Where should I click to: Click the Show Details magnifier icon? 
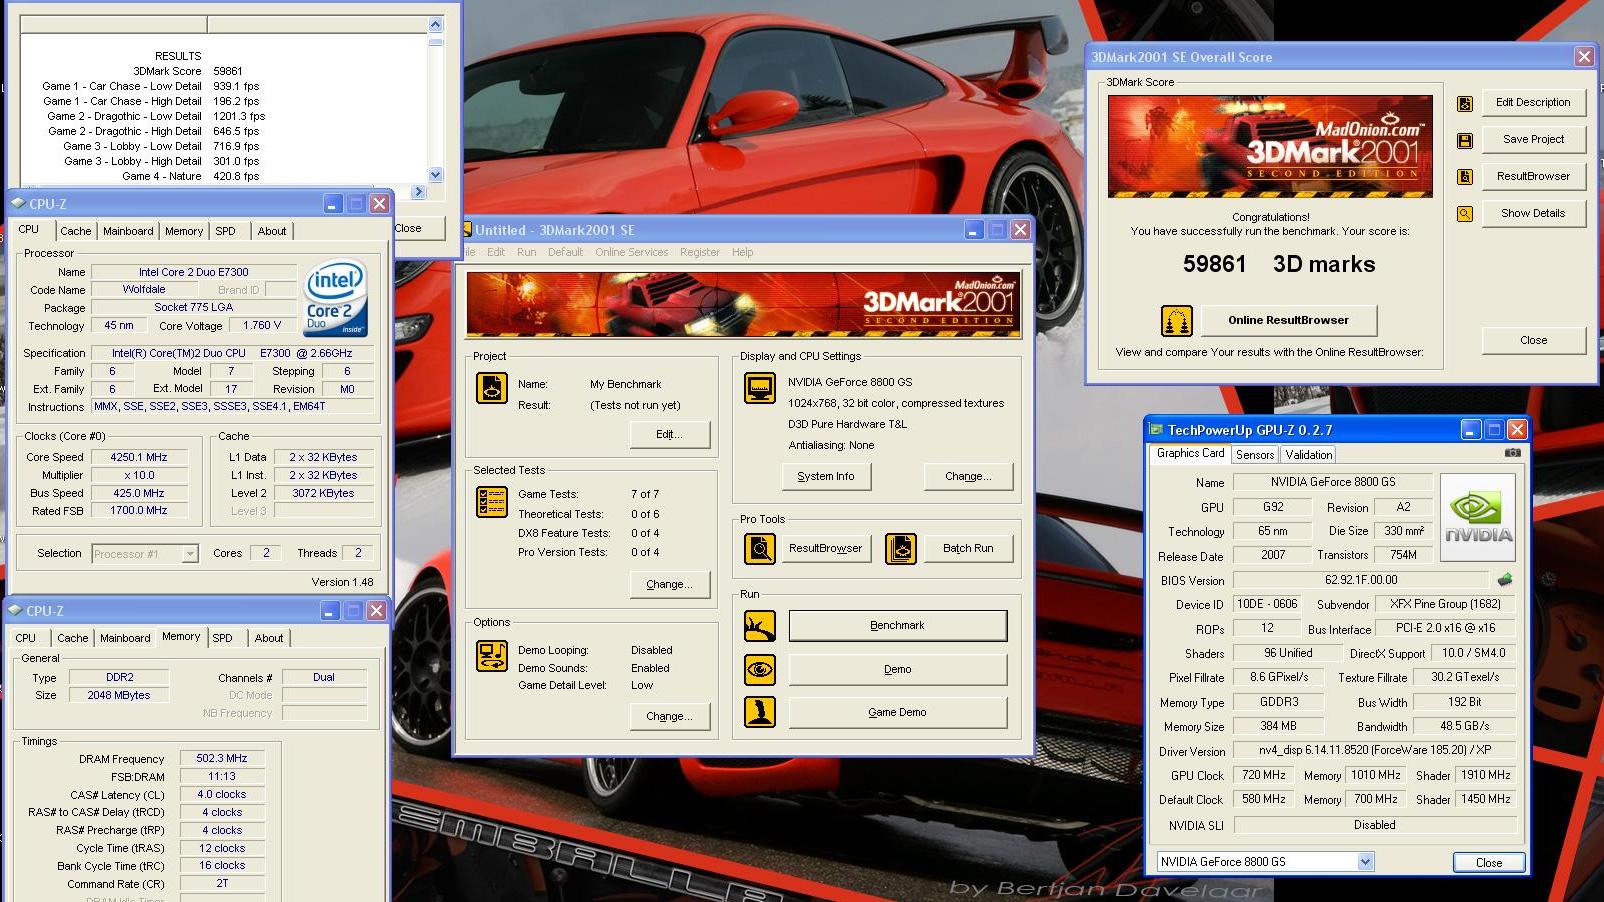(x=1465, y=214)
